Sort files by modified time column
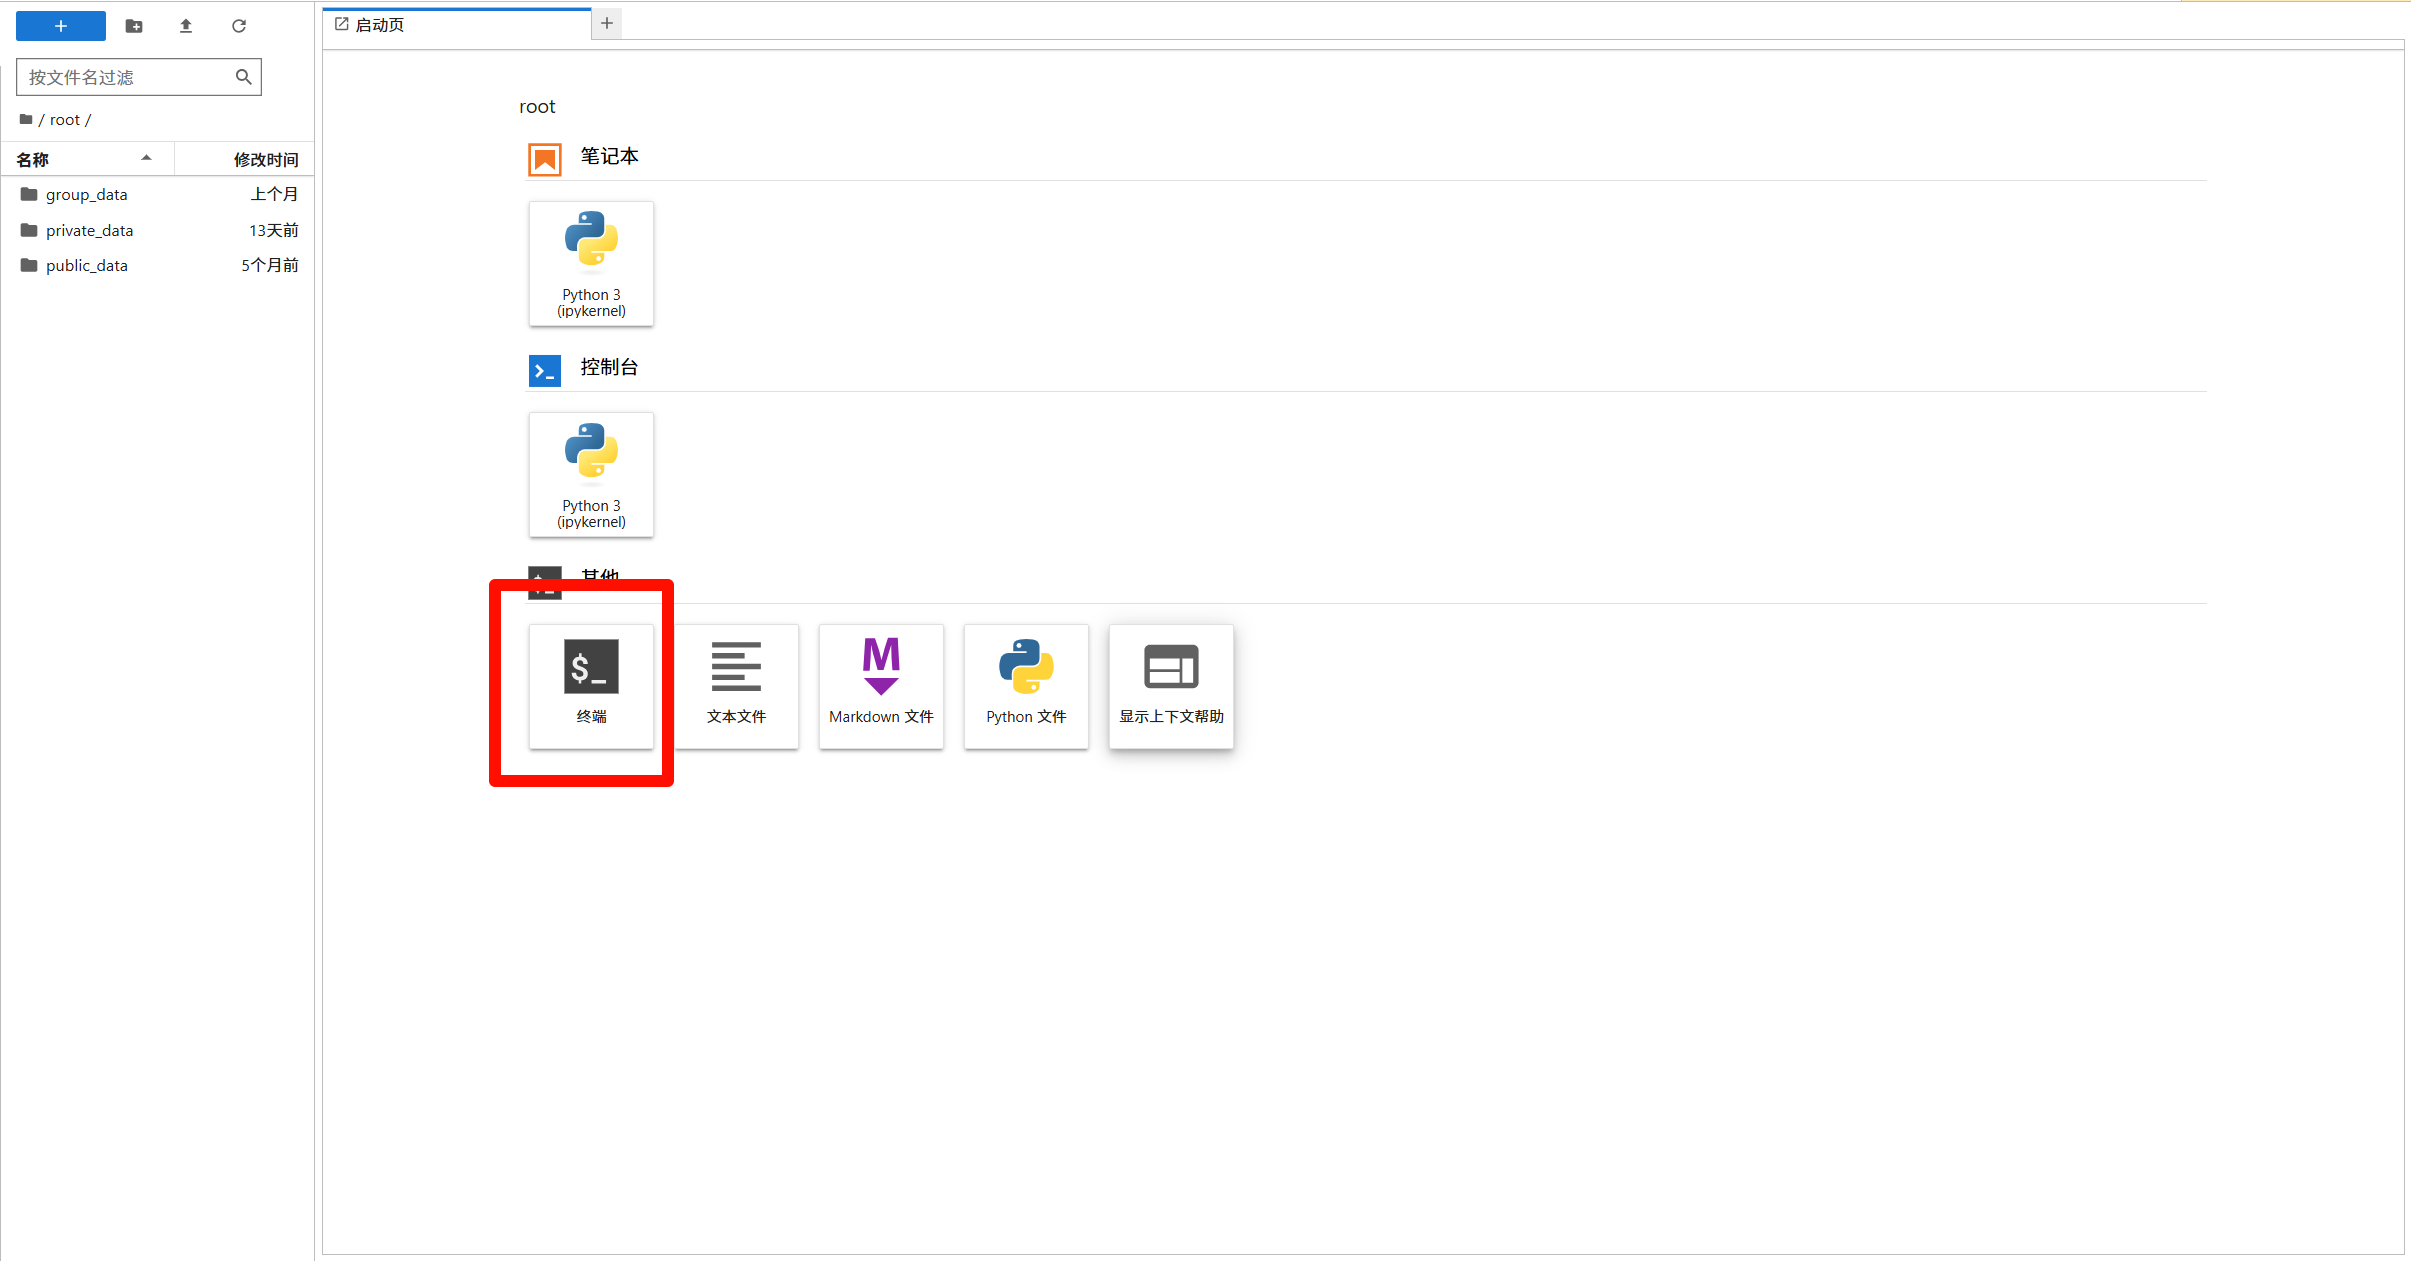Image resolution: width=2411 pixels, height=1261 pixels. (265, 159)
